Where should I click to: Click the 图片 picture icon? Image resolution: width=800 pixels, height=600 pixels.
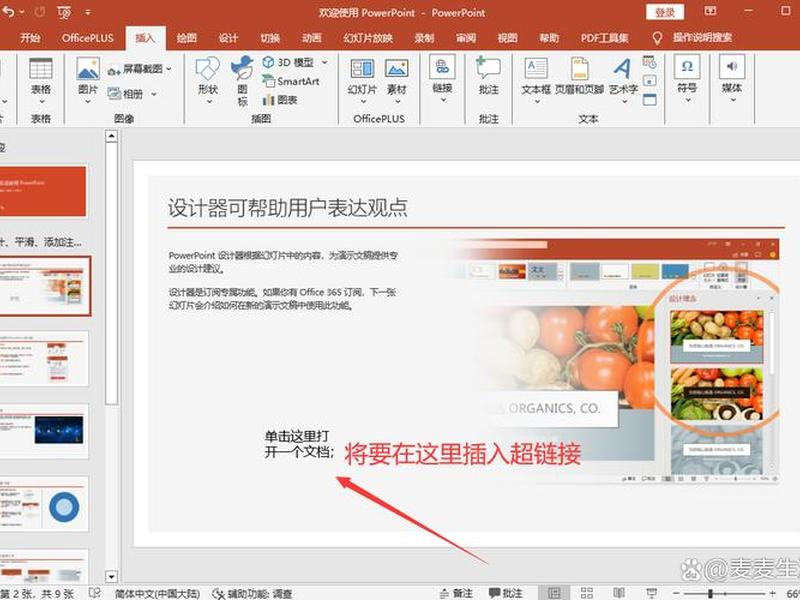(x=88, y=69)
